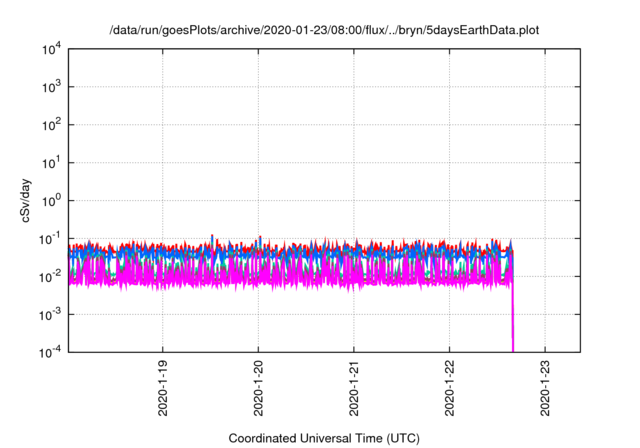Select the 2020-1-22 date tick label
This screenshot has width=640, height=448.
pyautogui.click(x=449, y=388)
